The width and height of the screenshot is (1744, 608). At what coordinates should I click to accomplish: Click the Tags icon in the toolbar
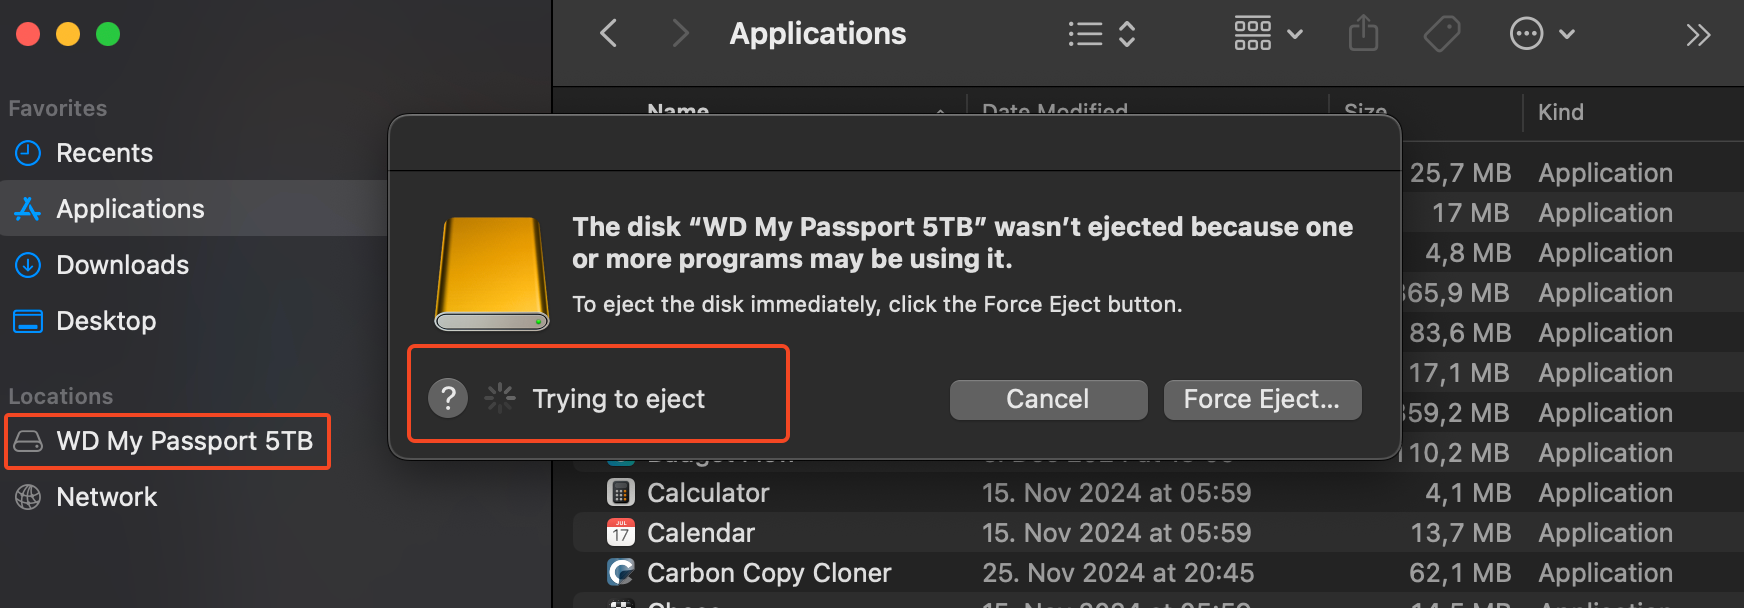point(1442,33)
